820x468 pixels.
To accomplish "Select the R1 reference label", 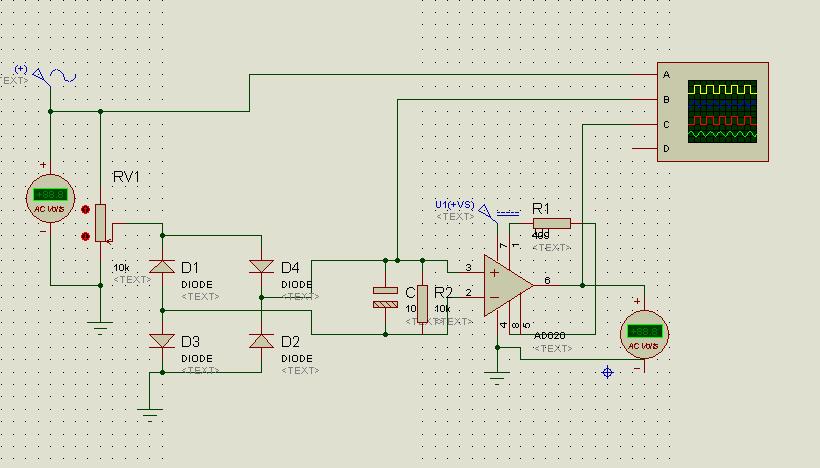I will tap(541, 209).
